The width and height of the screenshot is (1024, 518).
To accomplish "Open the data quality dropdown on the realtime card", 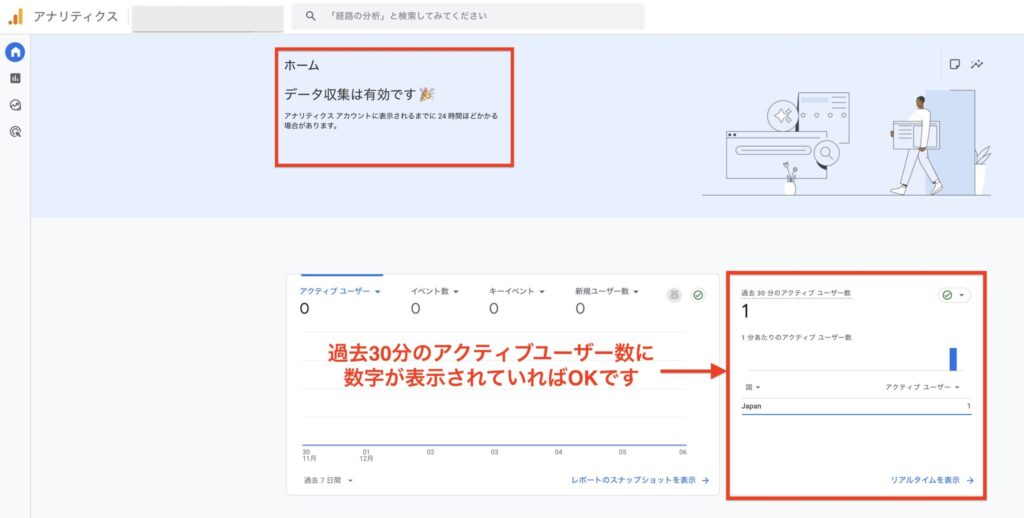I will click(x=954, y=295).
